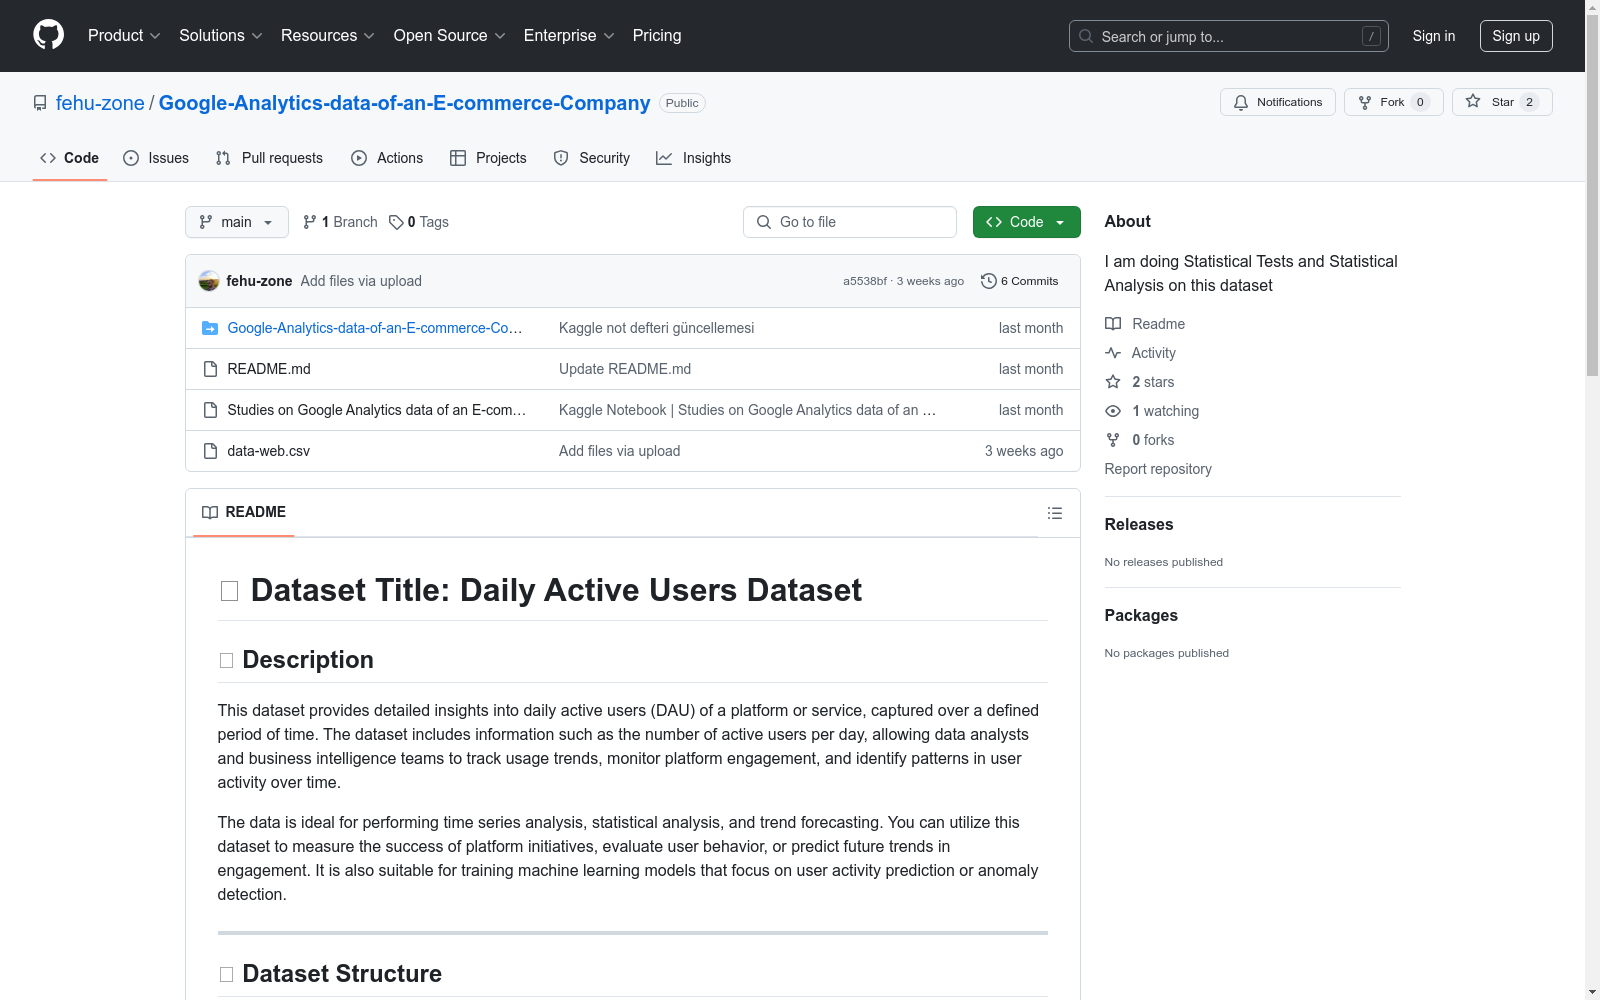This screenshot has height=1000, width=1600.
Task: Click the GitHub logo icon
Action: point(48,35)
